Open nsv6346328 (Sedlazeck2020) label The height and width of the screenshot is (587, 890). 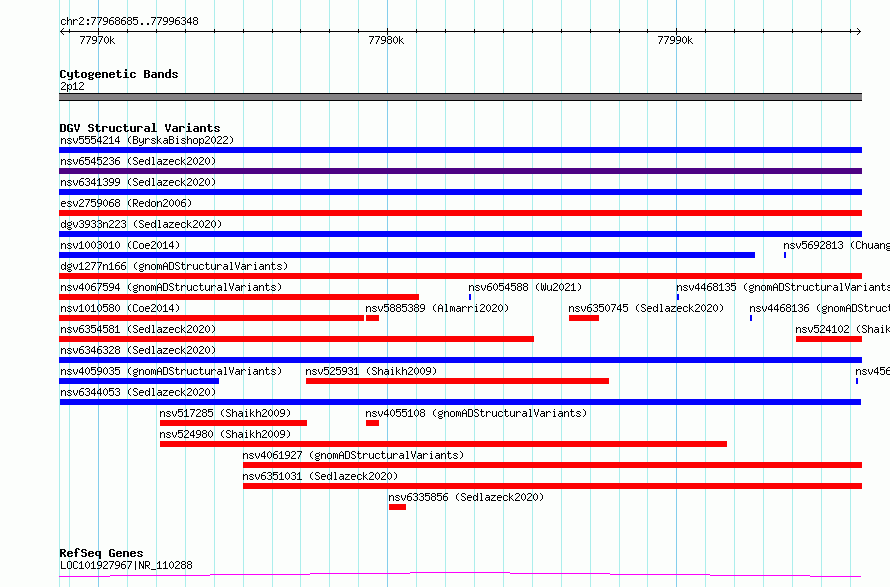tap(138, 350)
